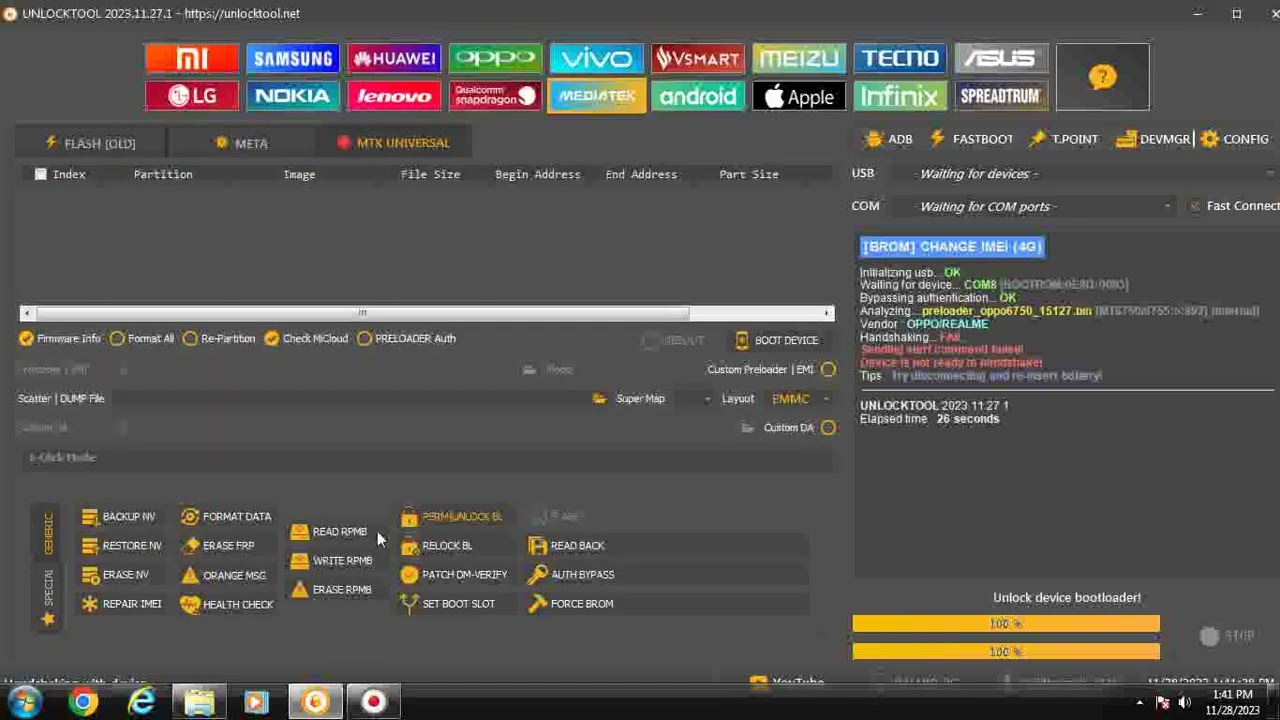This screenshot has width=1280, height=720.
Task: Click the screen recorder taskbar icon
Action: point(373,702)
